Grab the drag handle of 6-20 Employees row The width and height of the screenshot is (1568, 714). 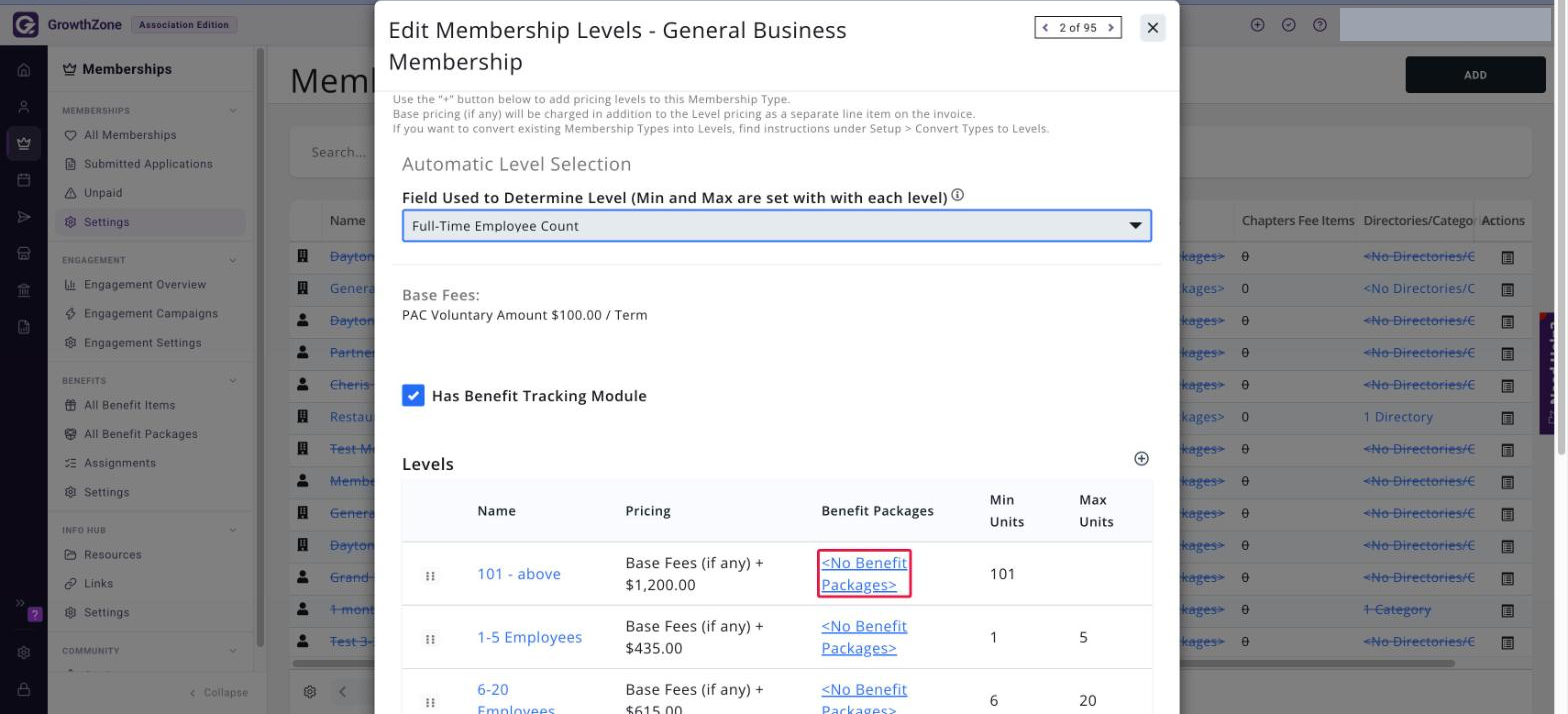pyautogui.click(x=430, y=702)
